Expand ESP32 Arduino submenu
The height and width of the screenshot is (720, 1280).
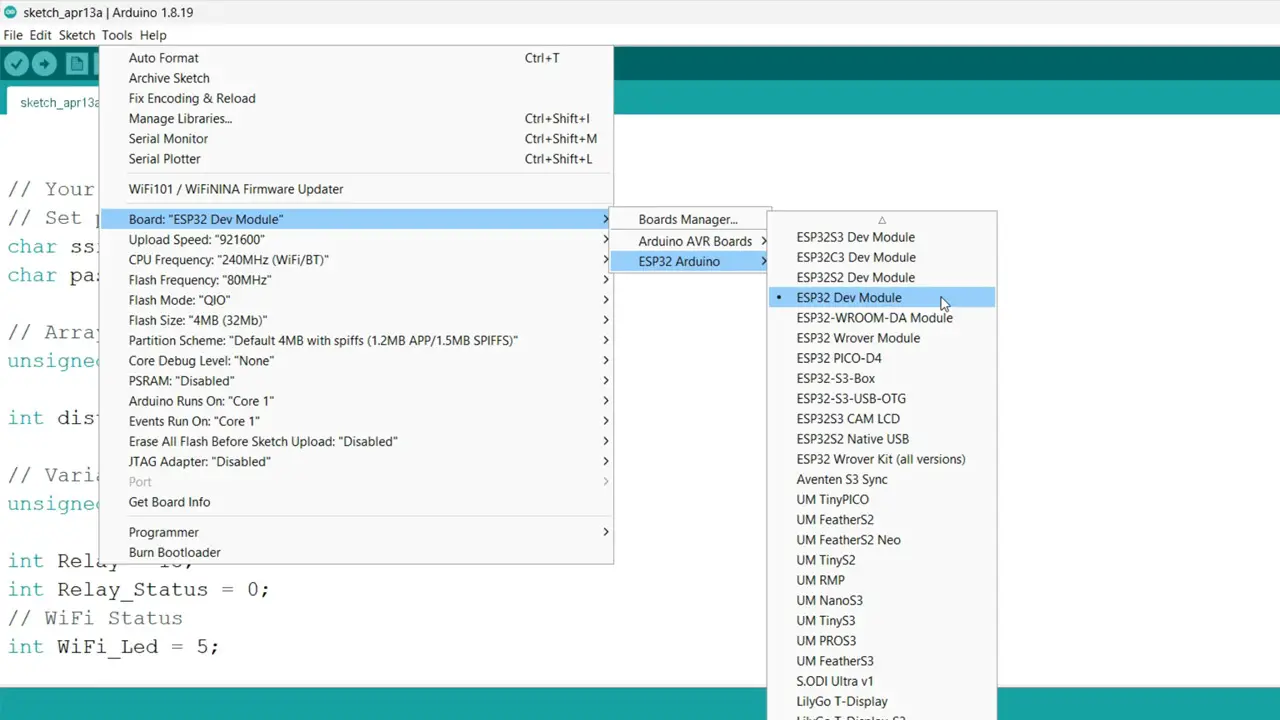690,261
